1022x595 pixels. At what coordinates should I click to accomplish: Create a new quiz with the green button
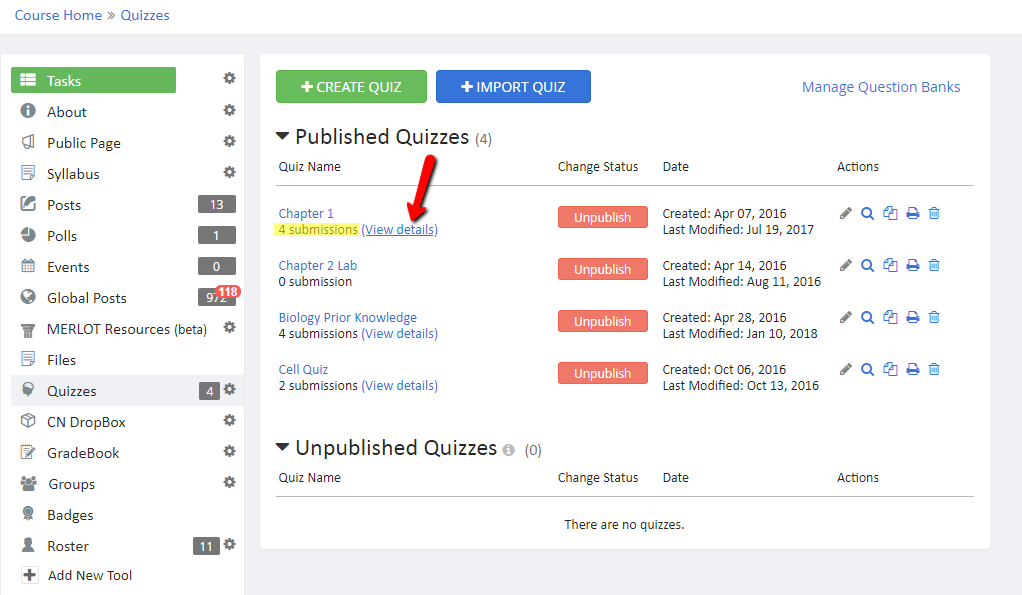pyautogui.click(x=351, y=87)
